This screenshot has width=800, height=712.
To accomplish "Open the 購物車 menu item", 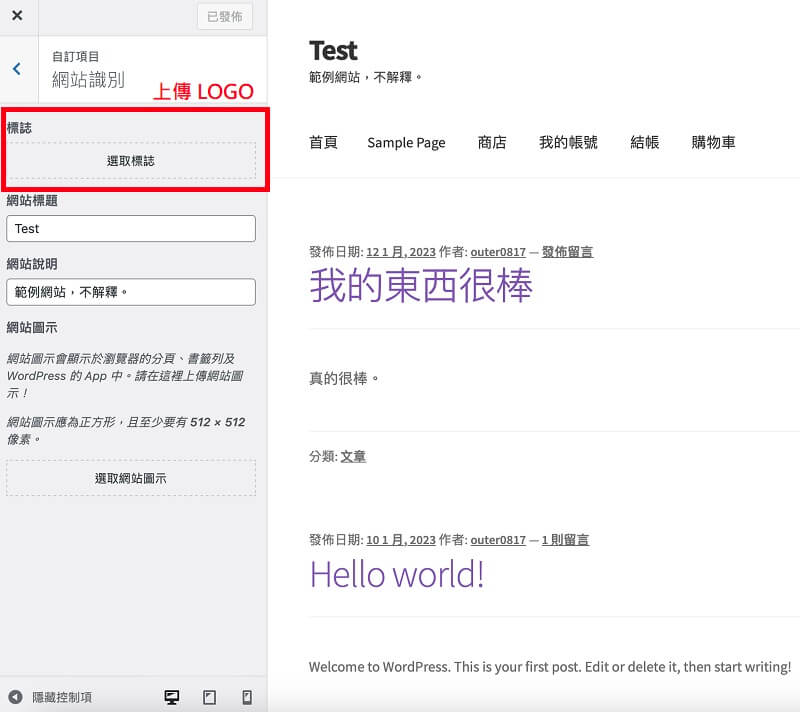I will [x=713, y=142].
